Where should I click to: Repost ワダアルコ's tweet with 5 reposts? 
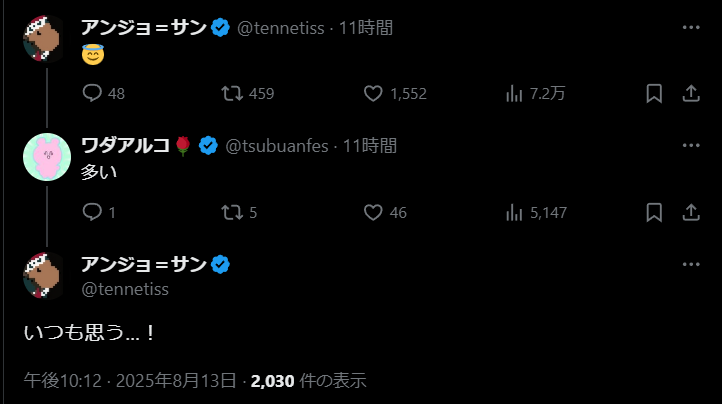[x=232, y=212]
